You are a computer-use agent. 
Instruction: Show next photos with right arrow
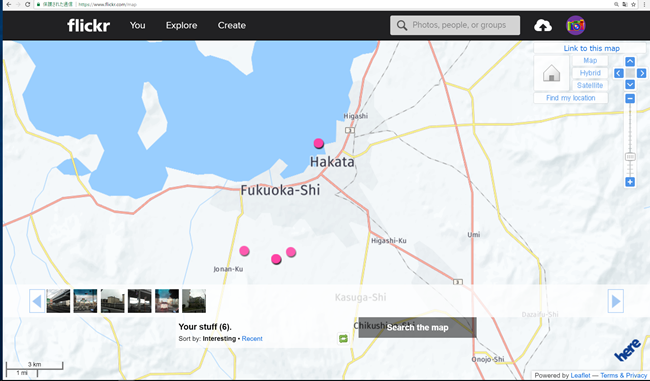(616, 301)
